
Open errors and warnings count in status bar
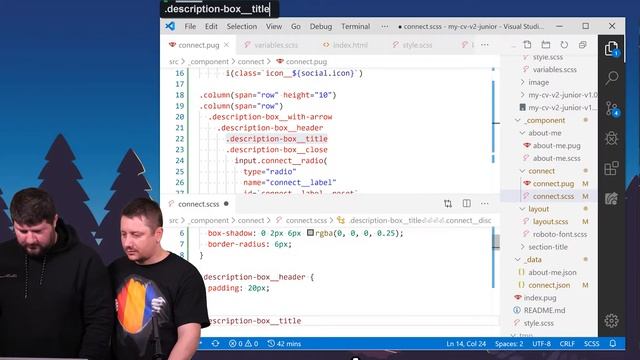tap(243, 344)
